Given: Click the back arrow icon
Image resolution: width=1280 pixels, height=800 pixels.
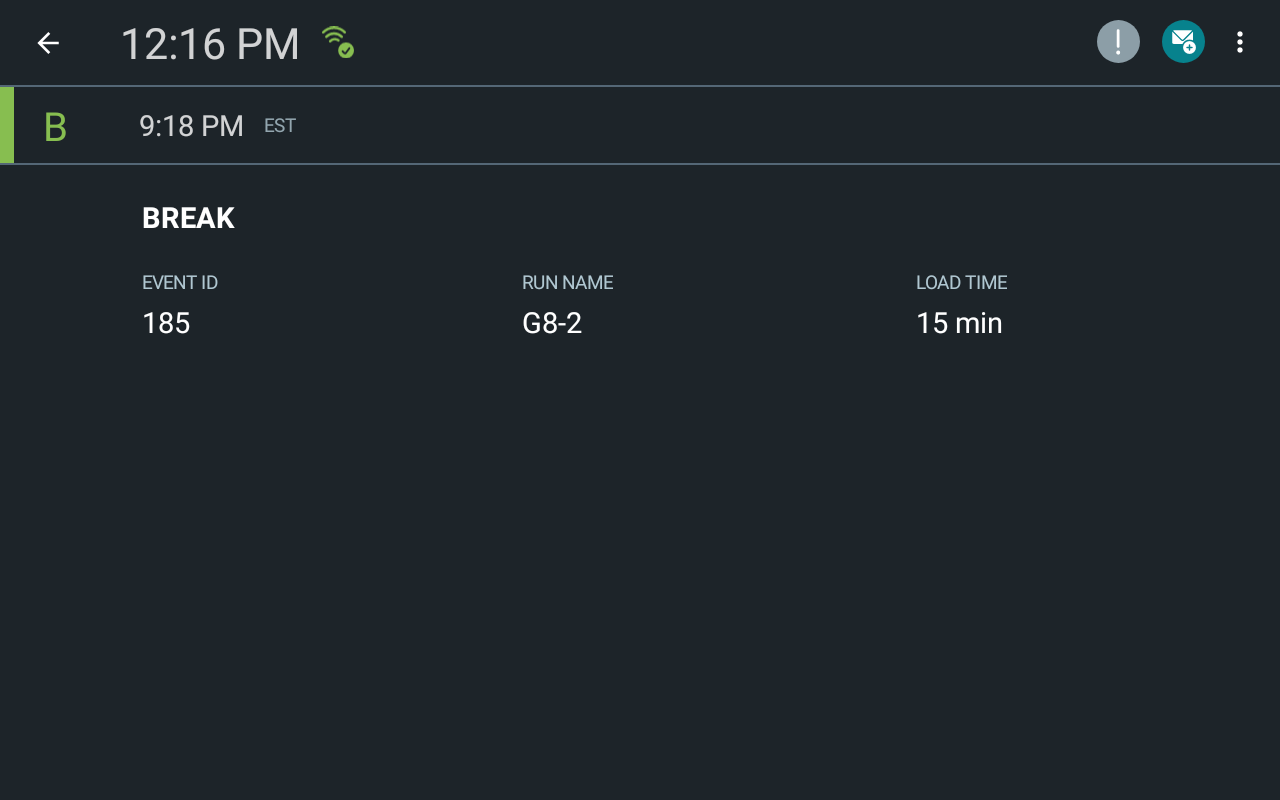Looking at the screenshot, I should click(x=47, y=42).
